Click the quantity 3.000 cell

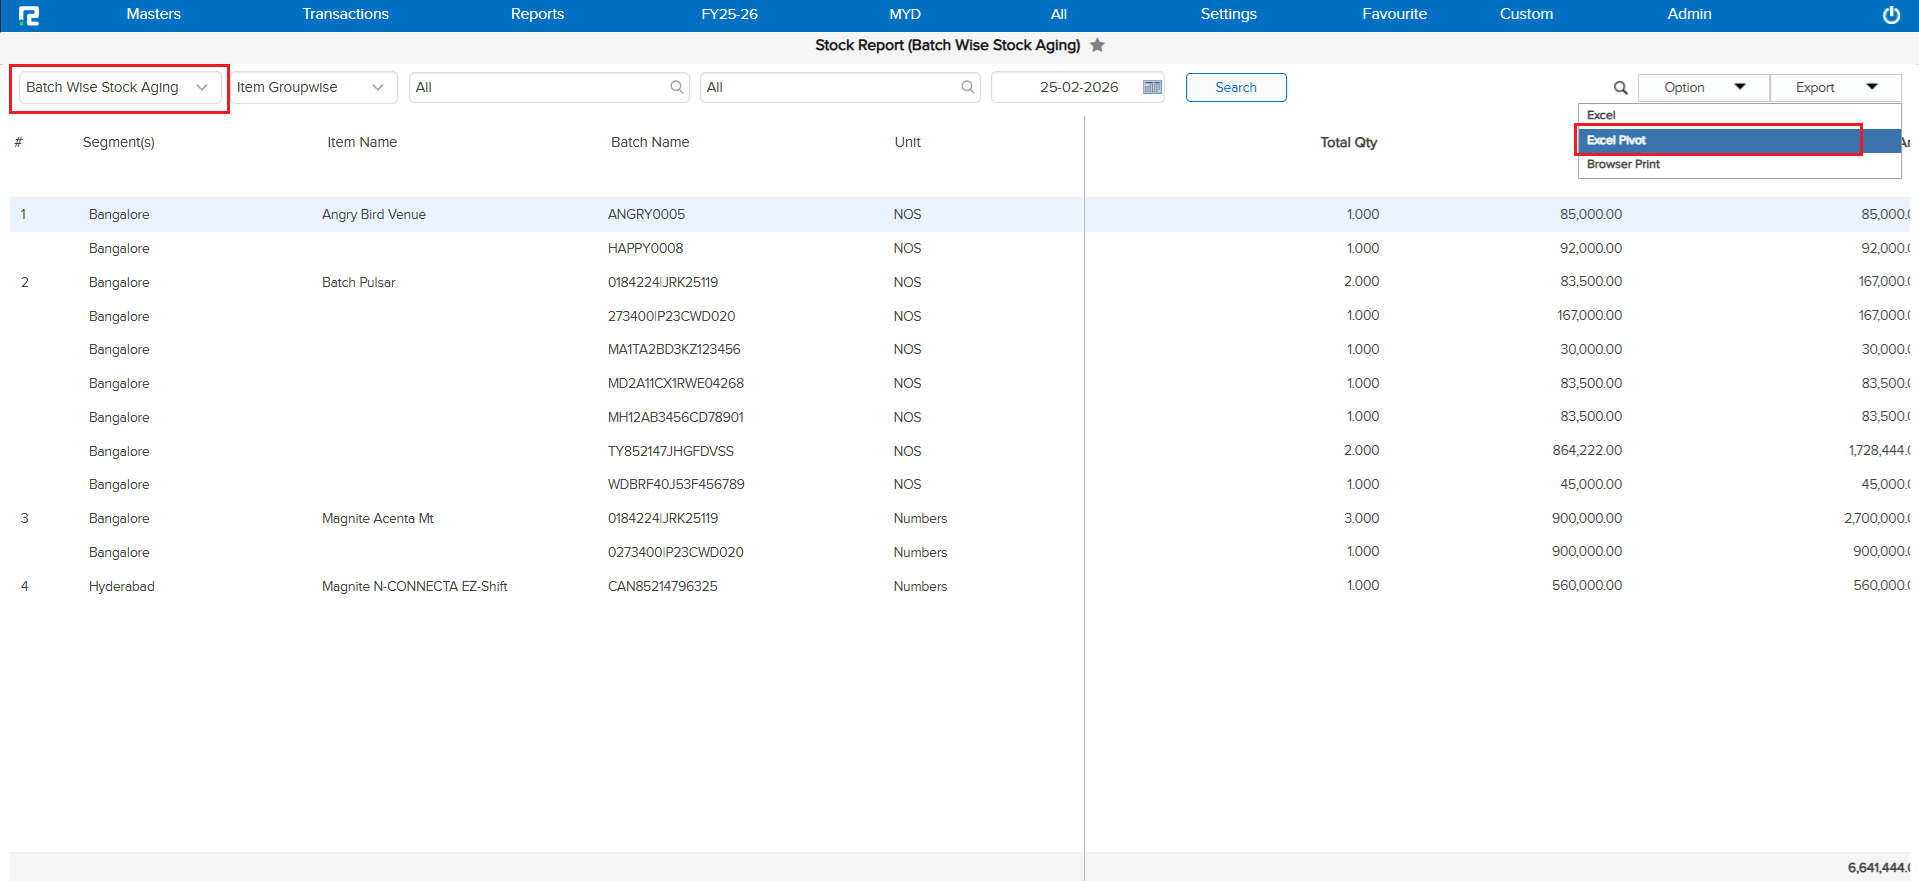pyautogui.click(x=1361, y=518)
